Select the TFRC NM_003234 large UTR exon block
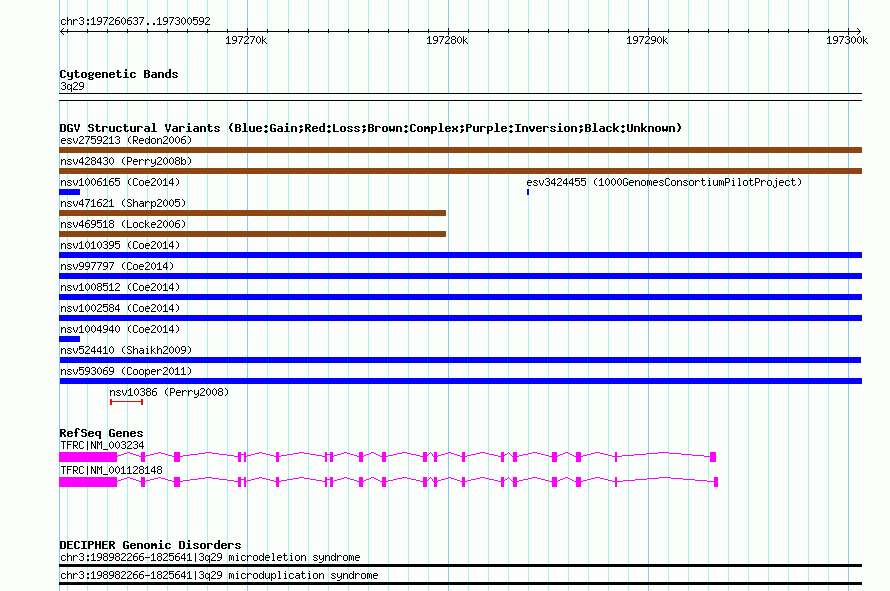The width and height of the screenshot is (890, 591). coord(88,457)
